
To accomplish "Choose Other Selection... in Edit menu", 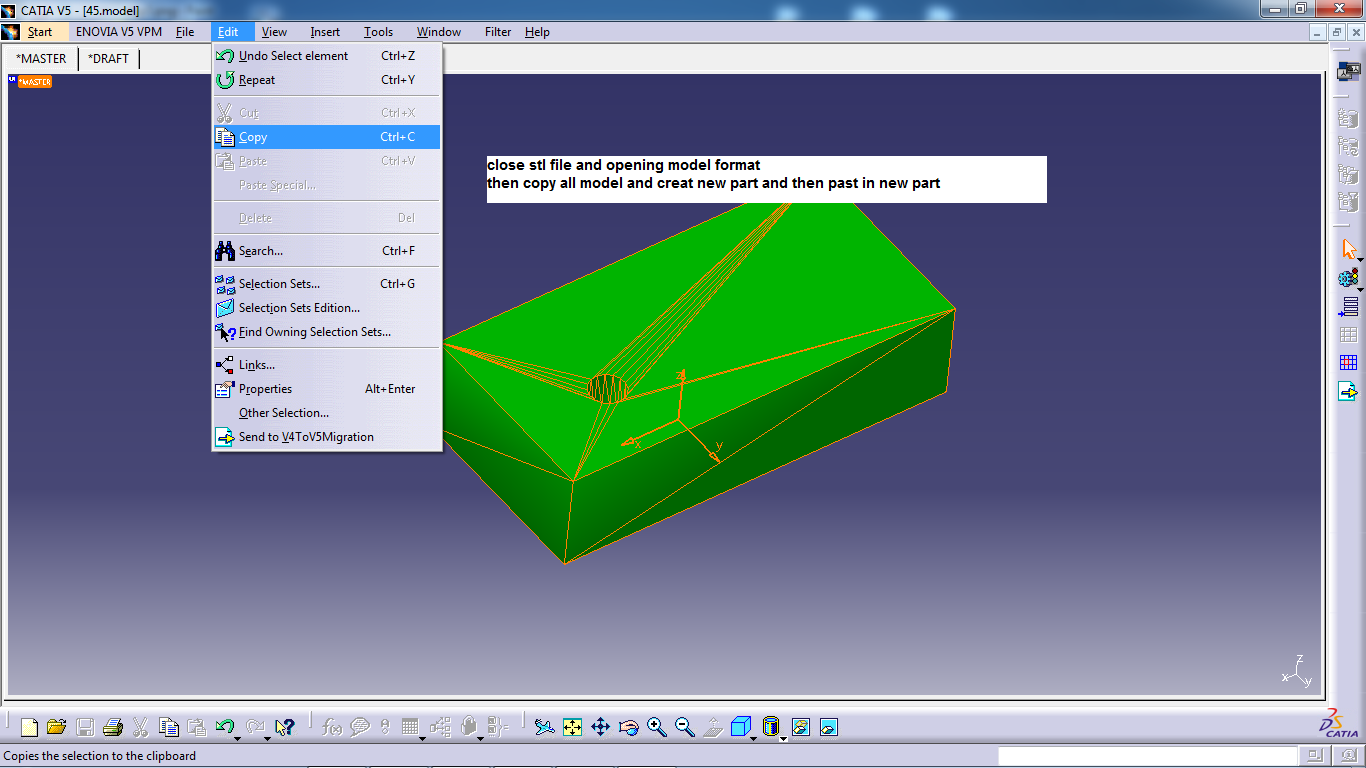I will click(326, 413).
